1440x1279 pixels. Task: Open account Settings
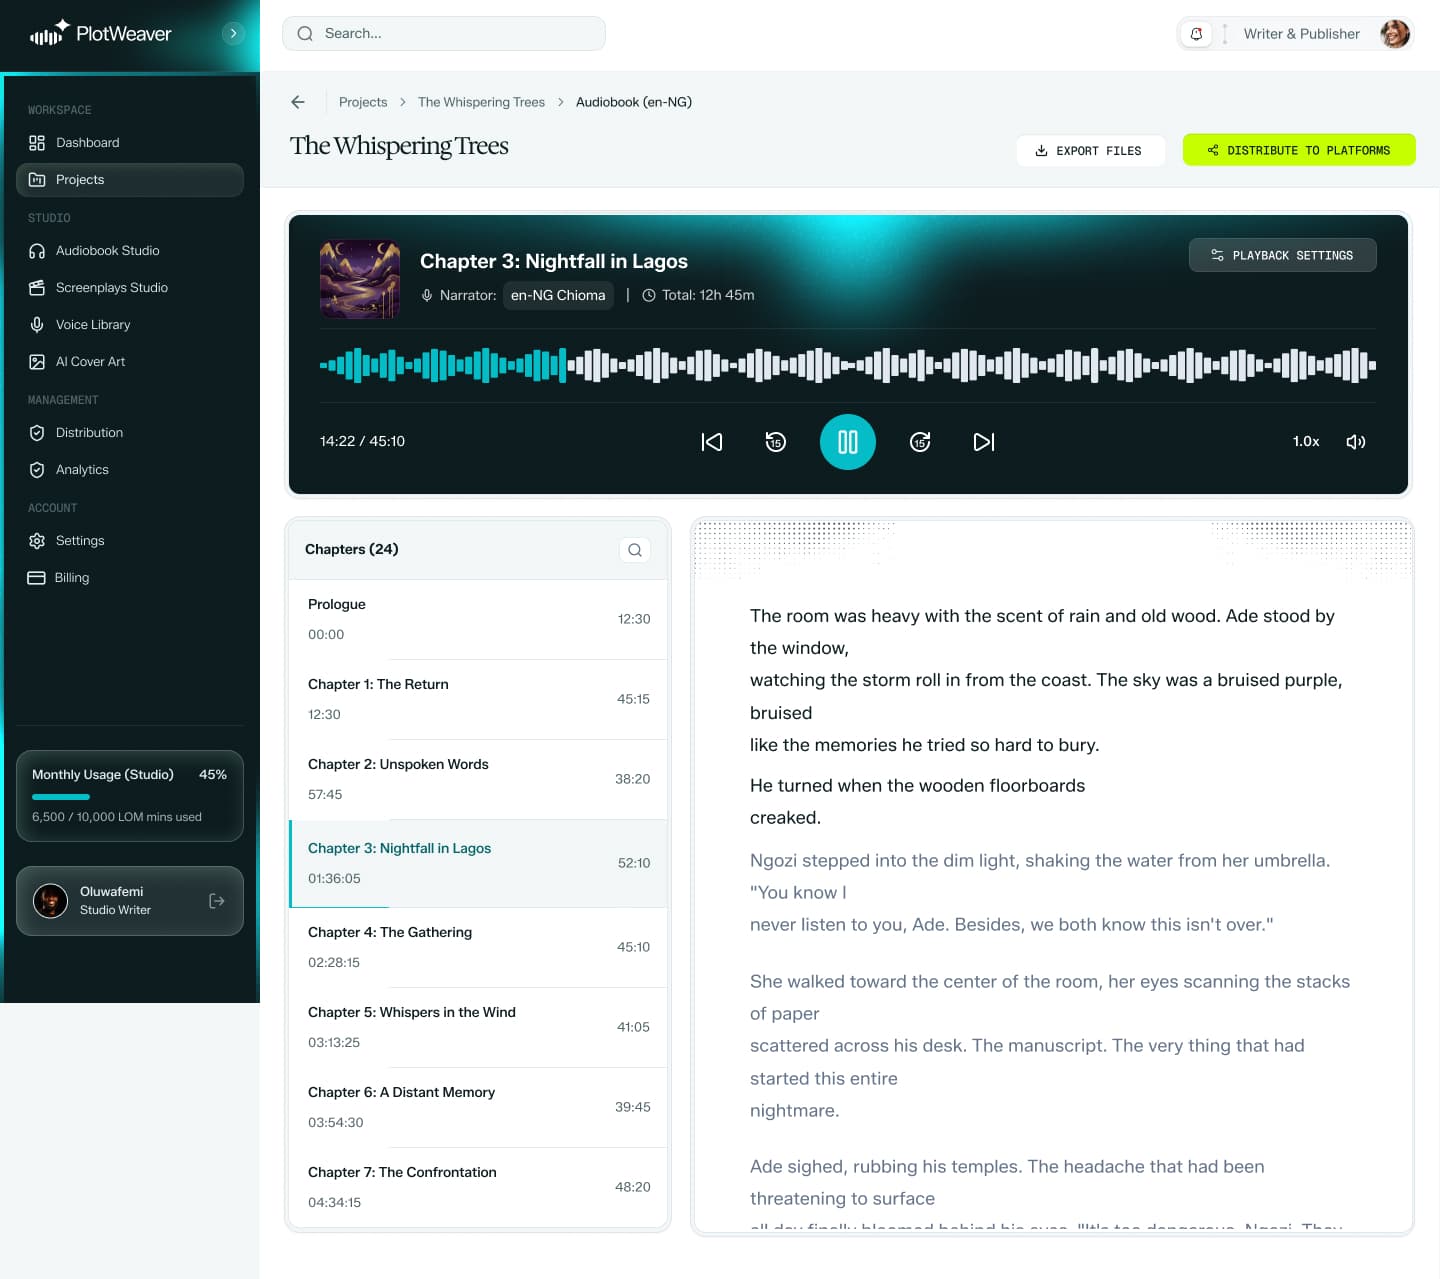[x=130, y=541]
